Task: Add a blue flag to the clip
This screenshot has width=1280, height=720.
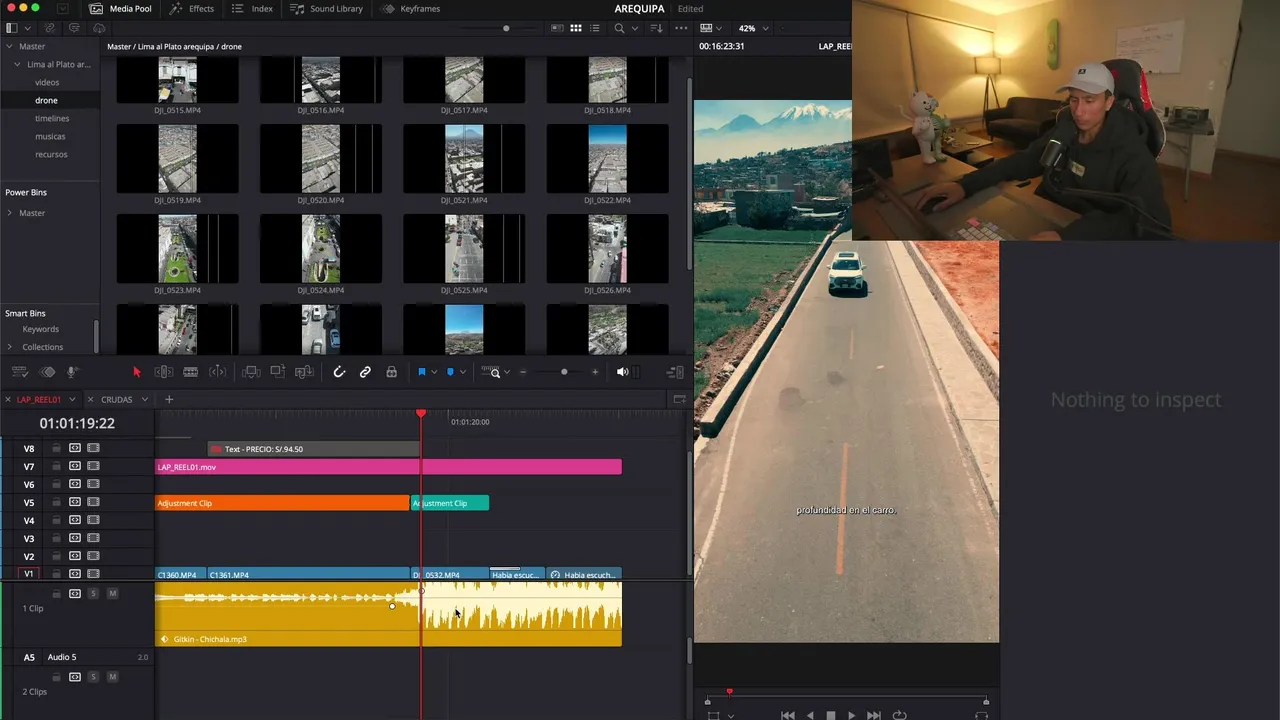Action: click(421, 372)
